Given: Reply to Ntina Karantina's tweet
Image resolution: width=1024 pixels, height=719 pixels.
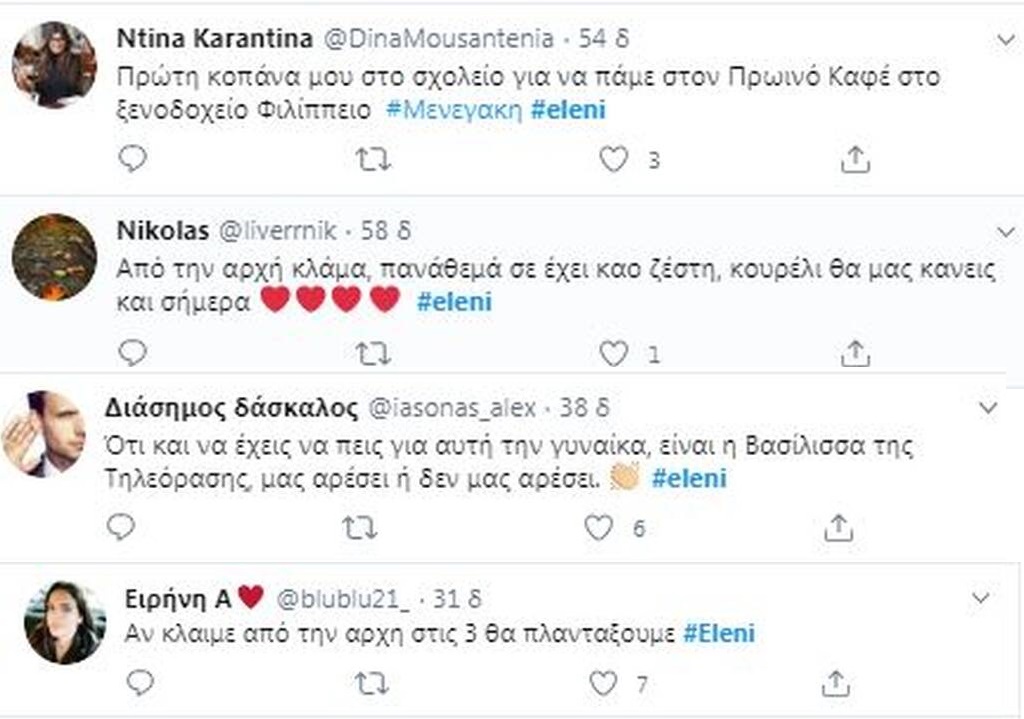Looking at the screenshot, I should [x=133, y=159].
